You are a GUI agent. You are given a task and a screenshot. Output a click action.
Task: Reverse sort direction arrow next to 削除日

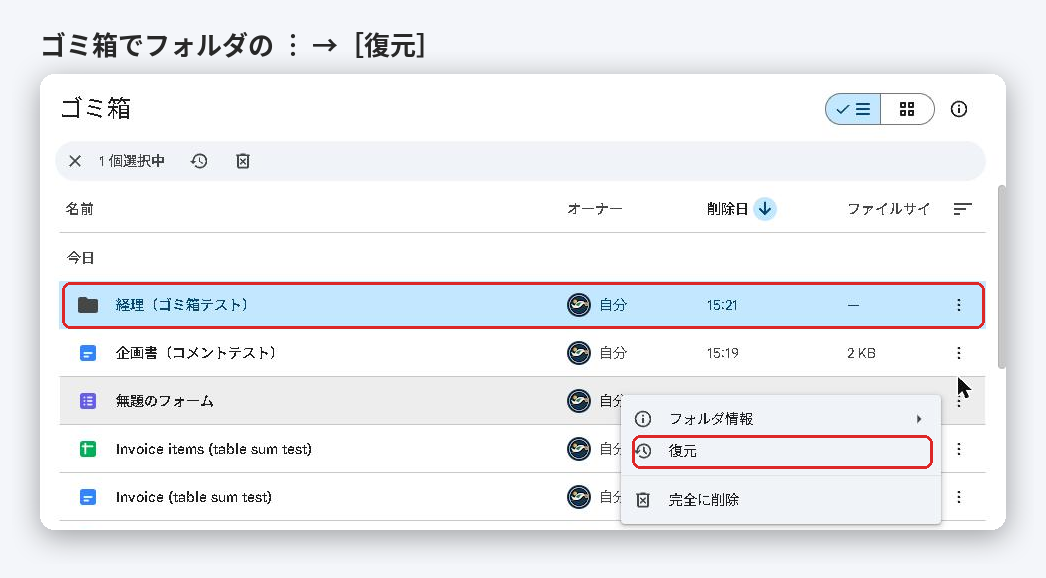(x=765, y=209)
